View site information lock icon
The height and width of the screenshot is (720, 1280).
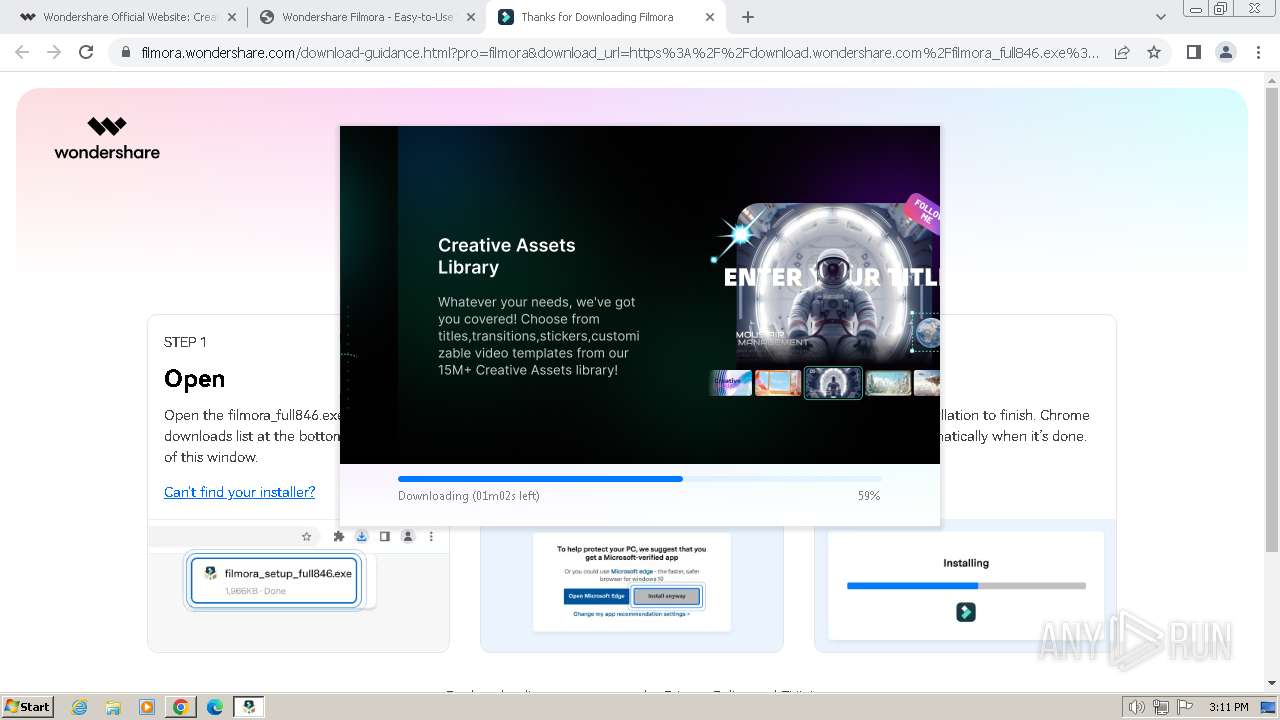[x=125, y=52]
